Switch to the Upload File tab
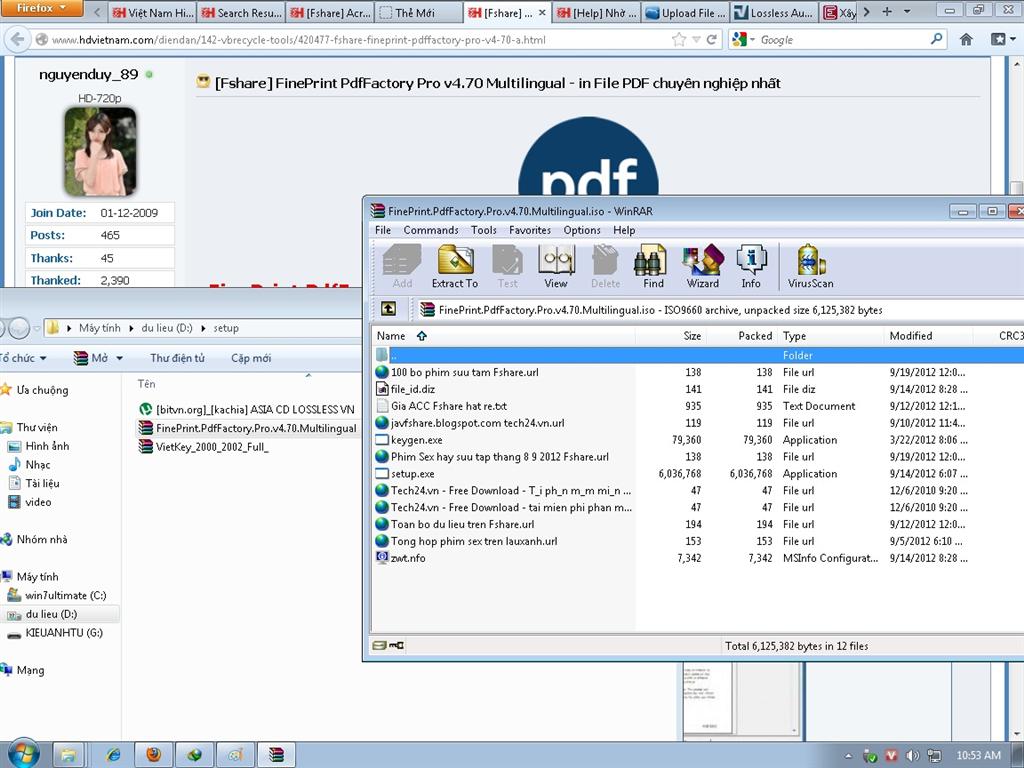This screenshot has height=768, width=1024. coord(685,12)
